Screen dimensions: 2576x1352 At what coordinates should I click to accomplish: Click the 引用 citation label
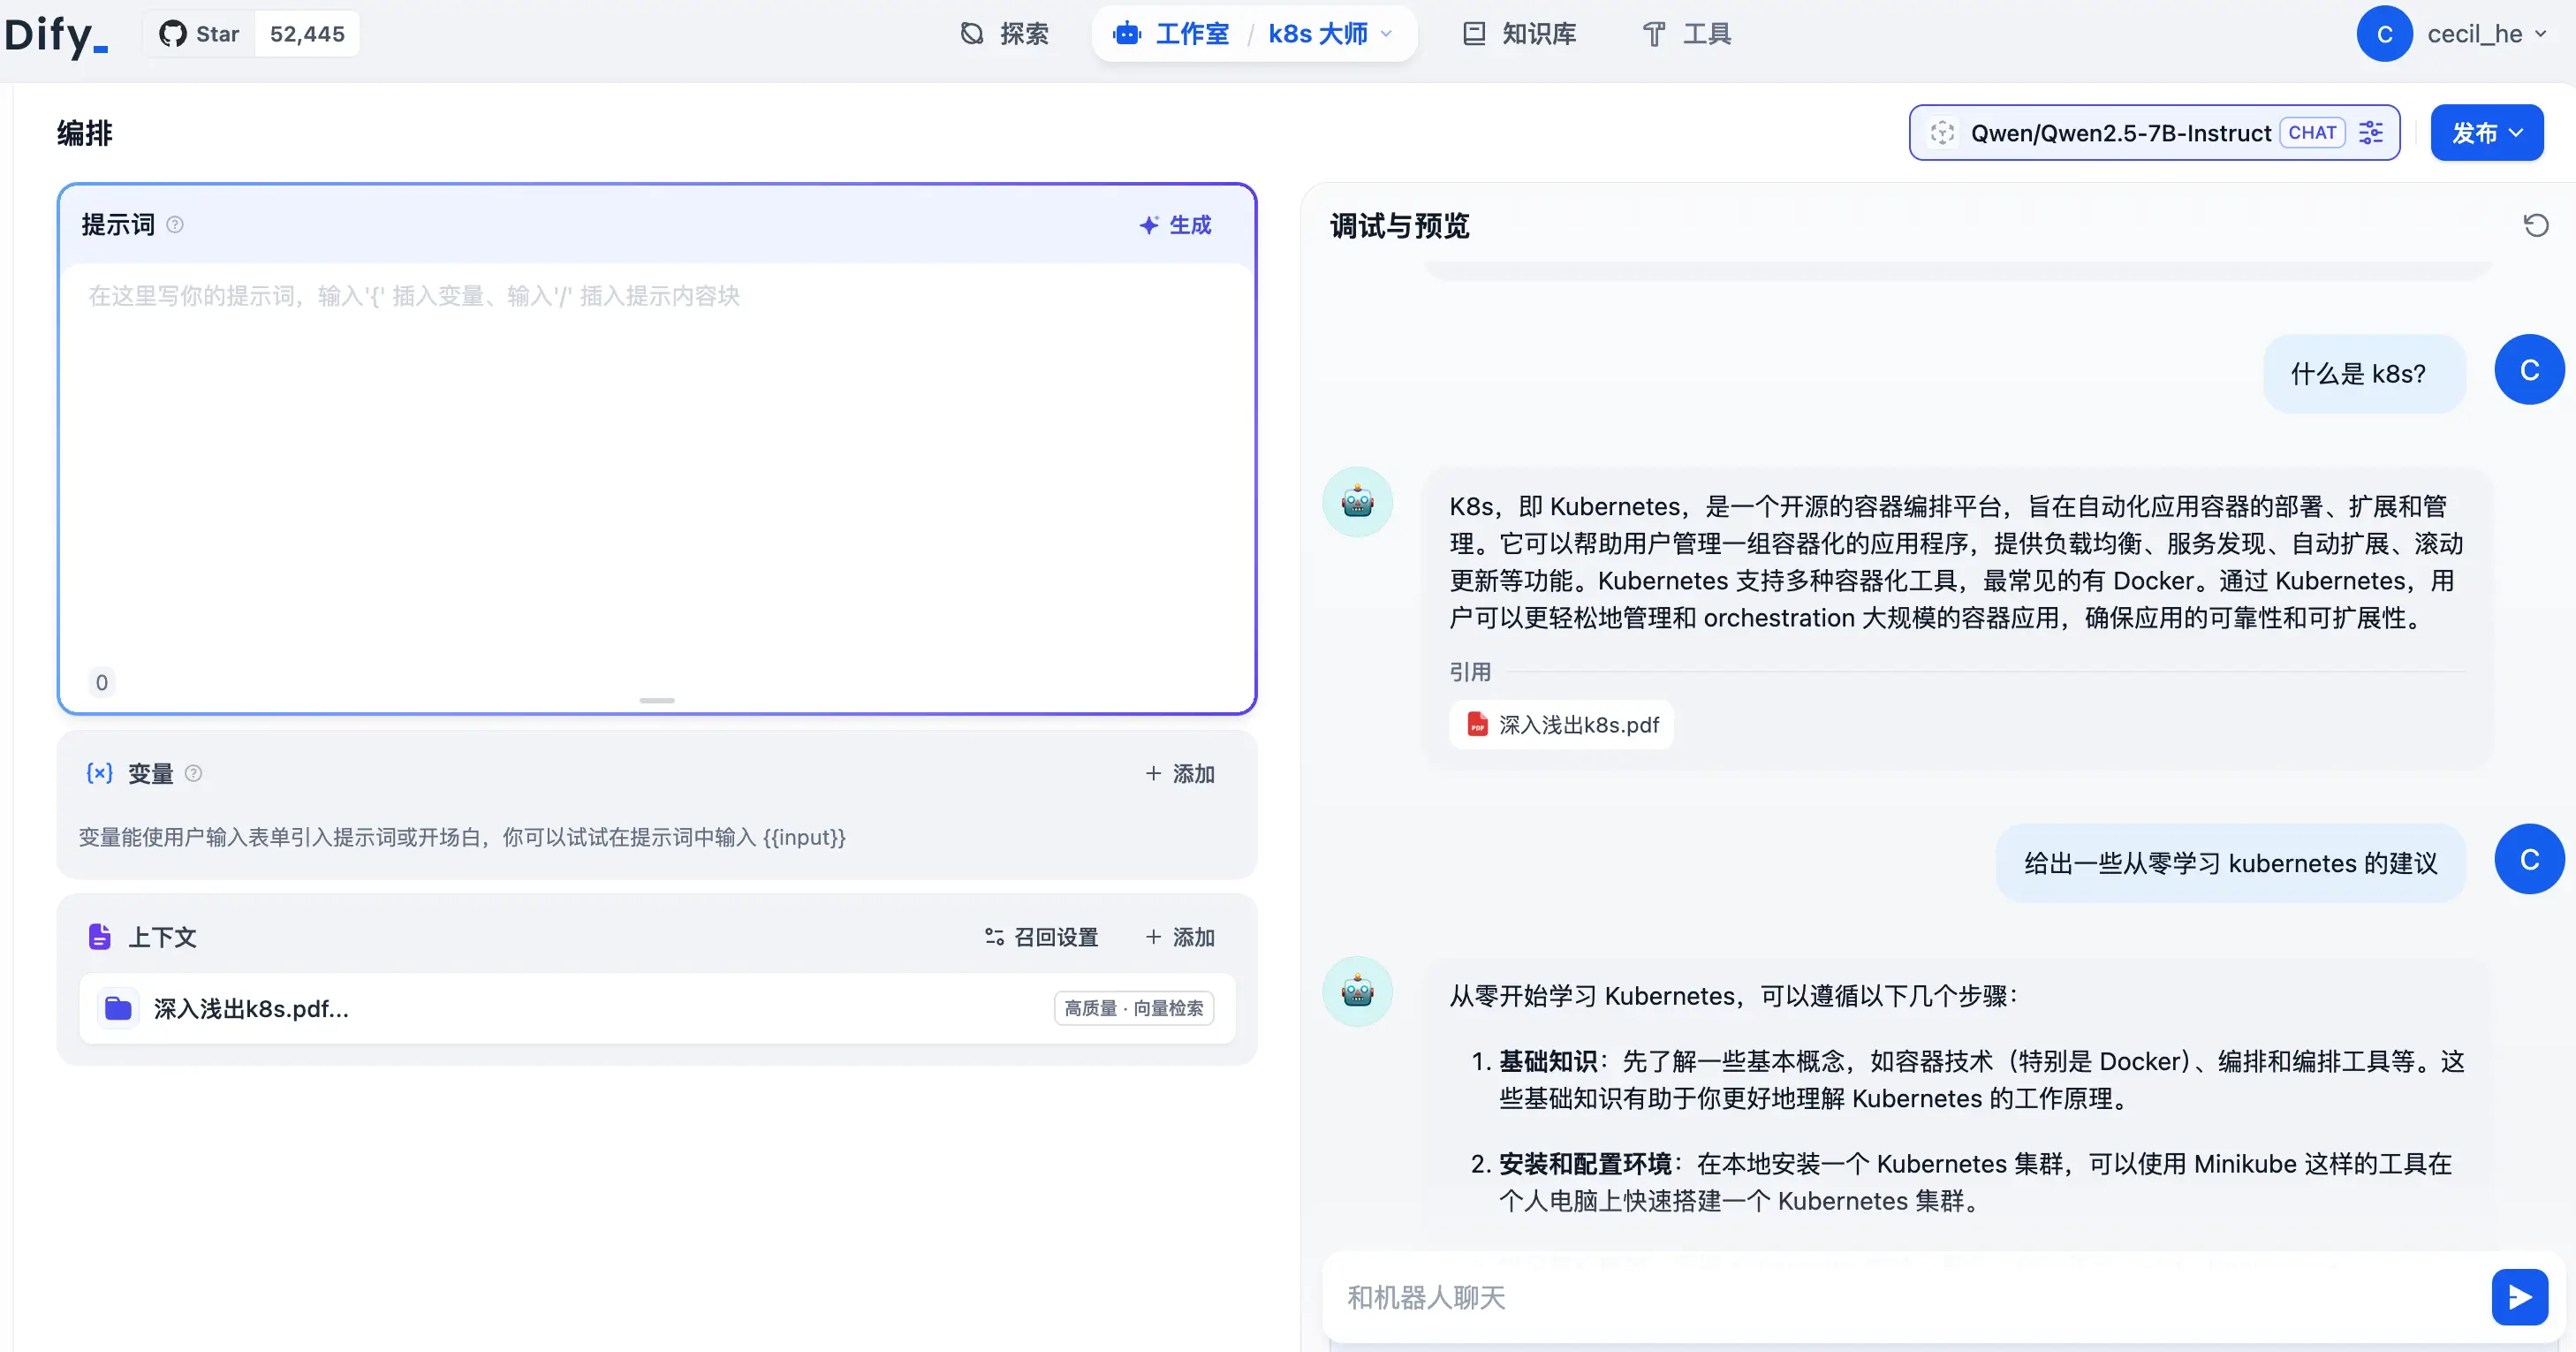tap(1470, 672)
